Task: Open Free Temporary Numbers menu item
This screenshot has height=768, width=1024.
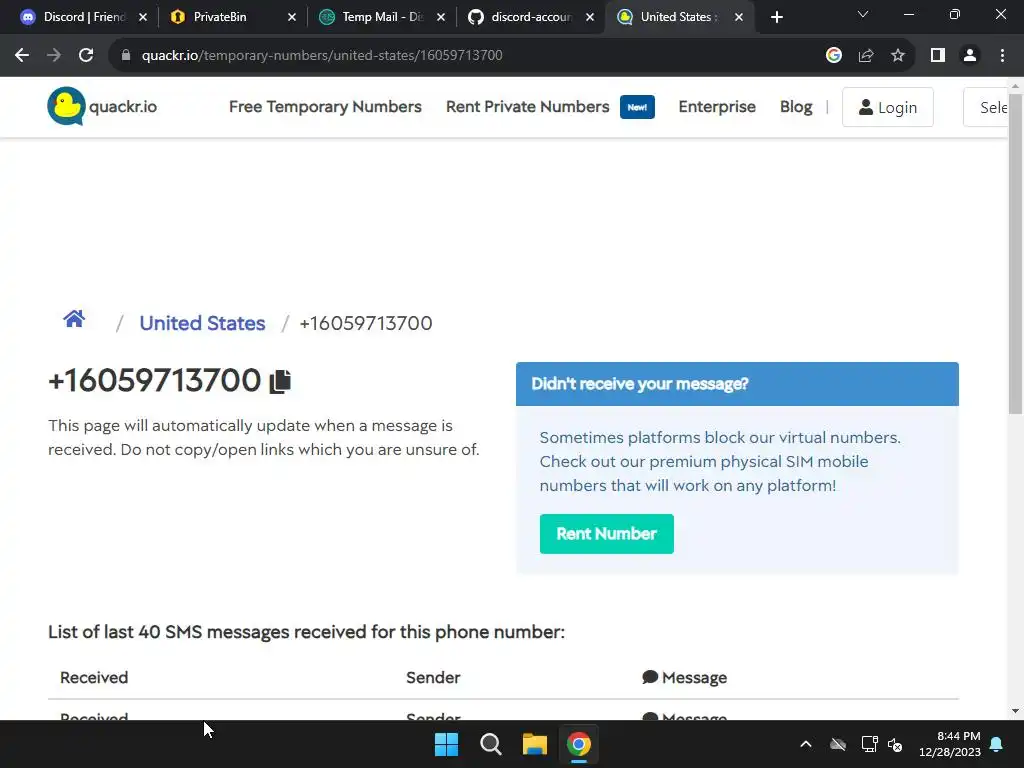Action: [x=325, y=106]
